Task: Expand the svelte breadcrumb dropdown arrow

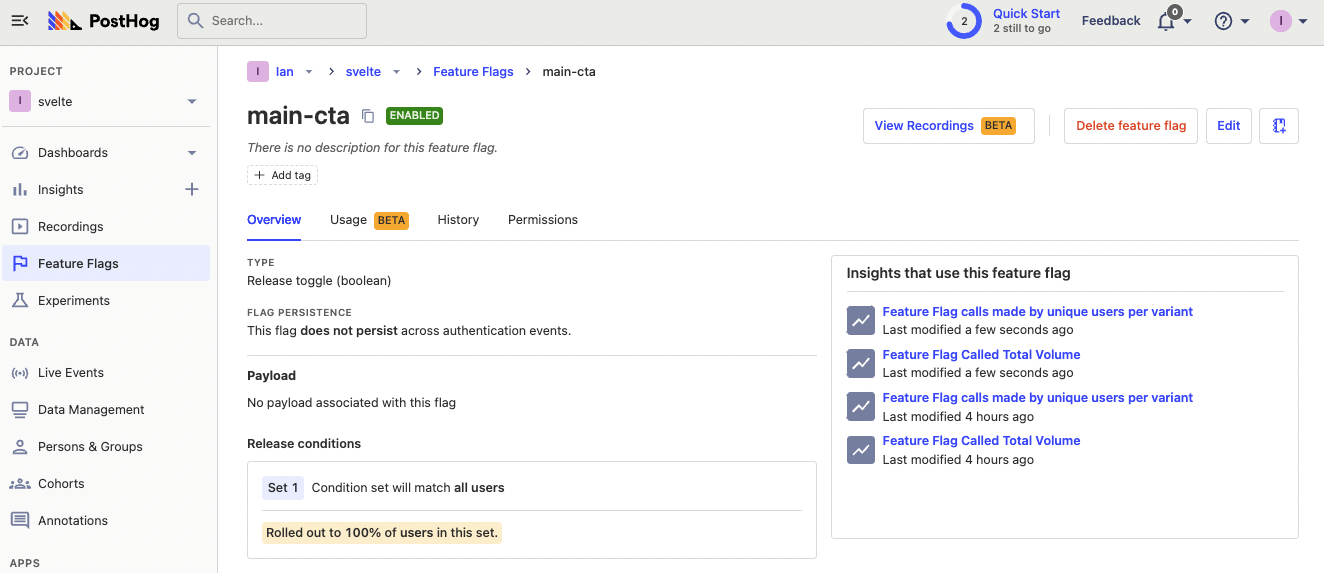Action: pyautogui.click(x=396, y=72)
